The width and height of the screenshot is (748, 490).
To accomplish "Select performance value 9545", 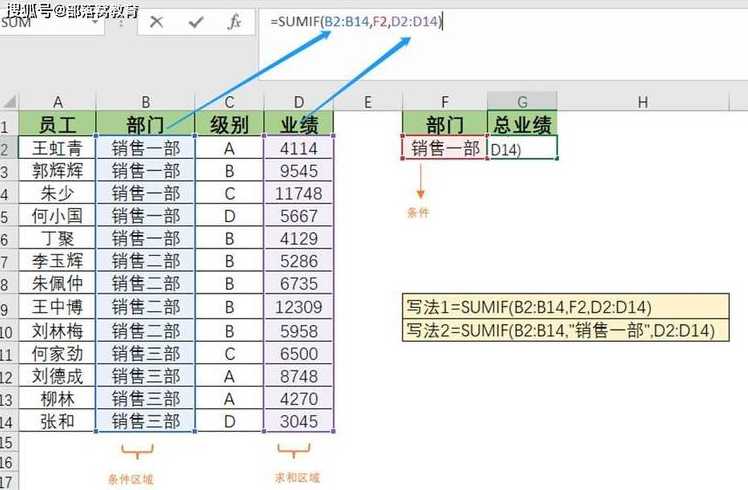I will tap(299, 170).
